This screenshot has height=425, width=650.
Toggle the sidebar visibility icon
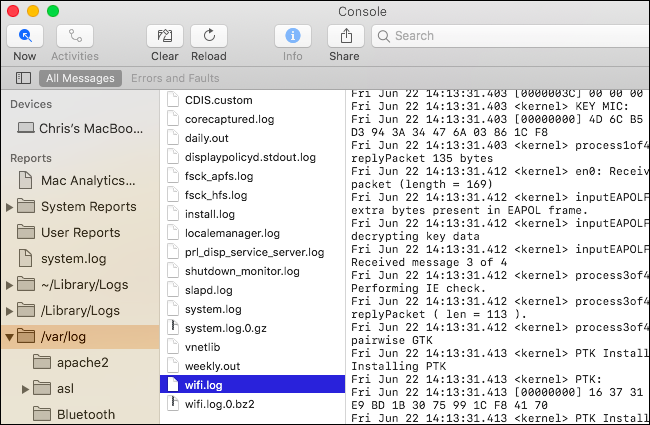pyautogui.click(x=24, y=78)
